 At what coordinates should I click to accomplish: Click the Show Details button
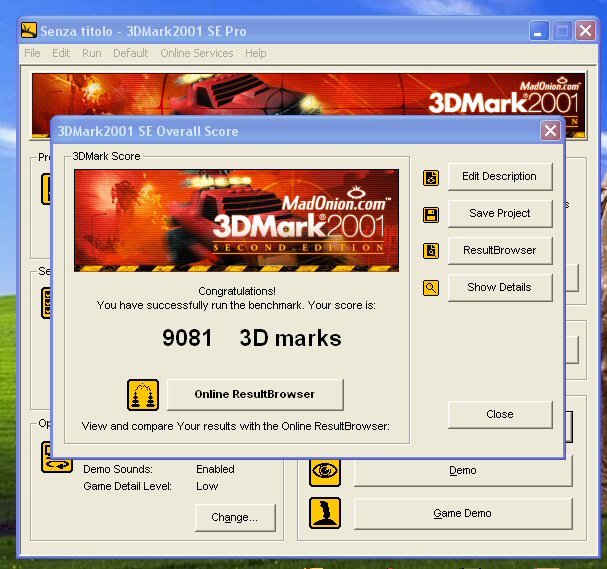(x=500, y=288)
